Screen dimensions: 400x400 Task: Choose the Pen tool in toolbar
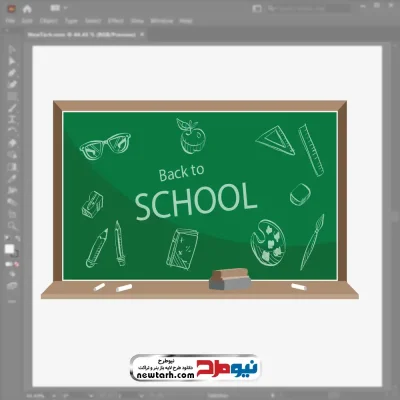12,73
